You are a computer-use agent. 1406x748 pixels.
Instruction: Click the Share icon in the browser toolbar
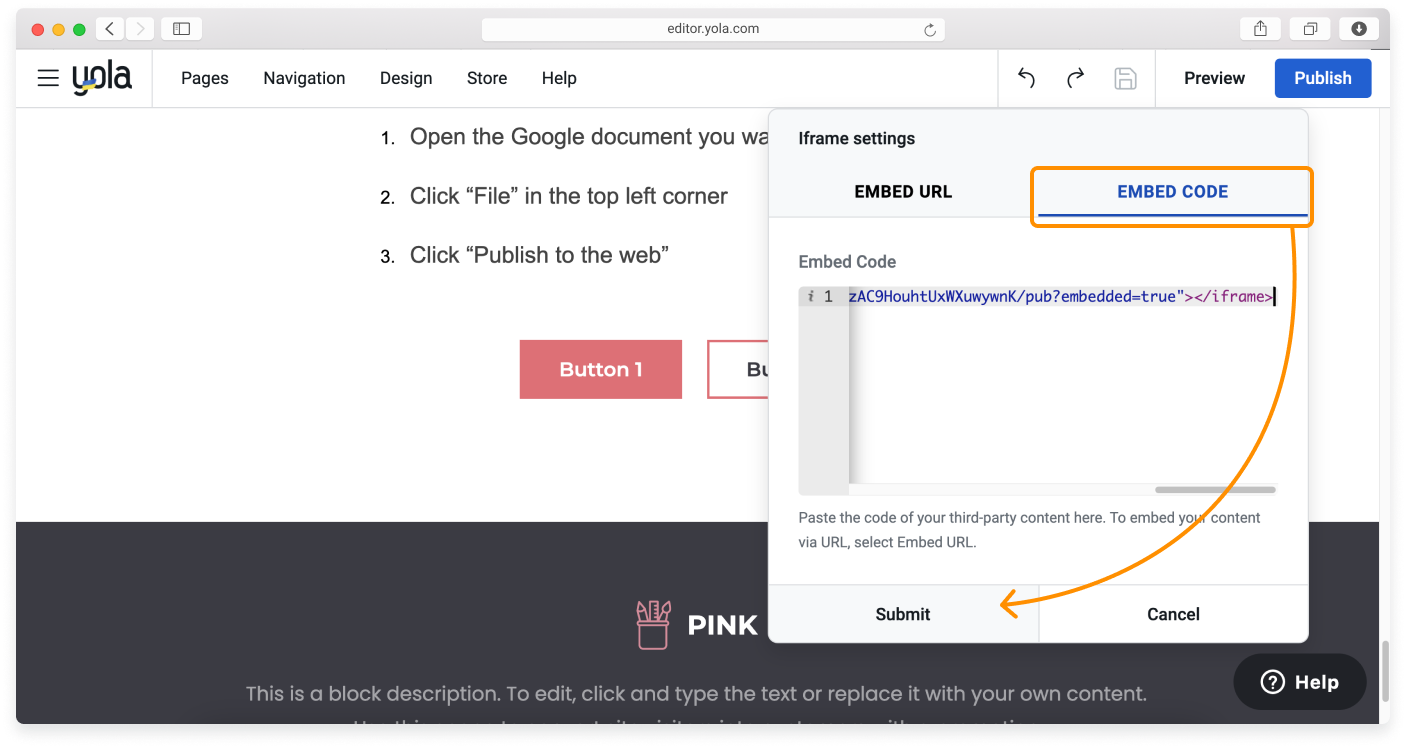click(1259, 28)
